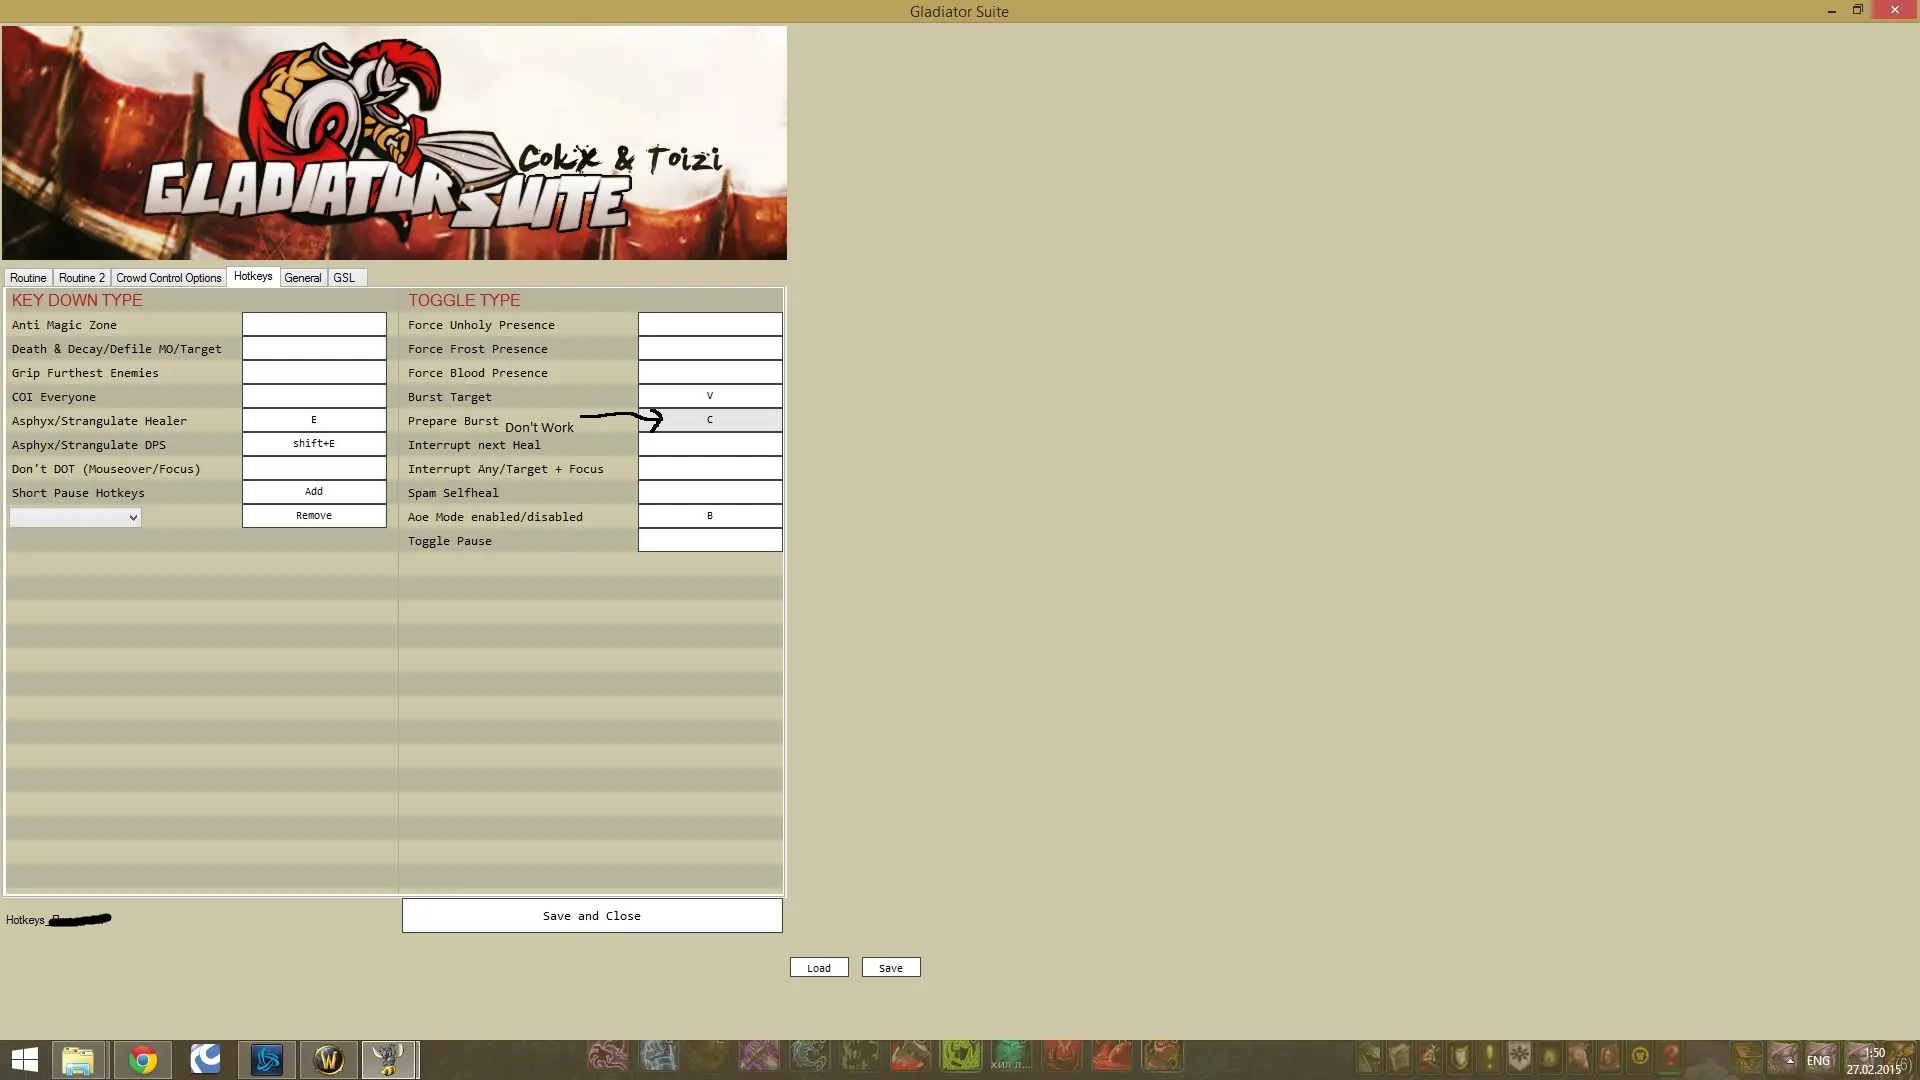Select the Toggle Pause hotkey field
This screenshot has height=1080, width=1920.
[x=710, y=541]
